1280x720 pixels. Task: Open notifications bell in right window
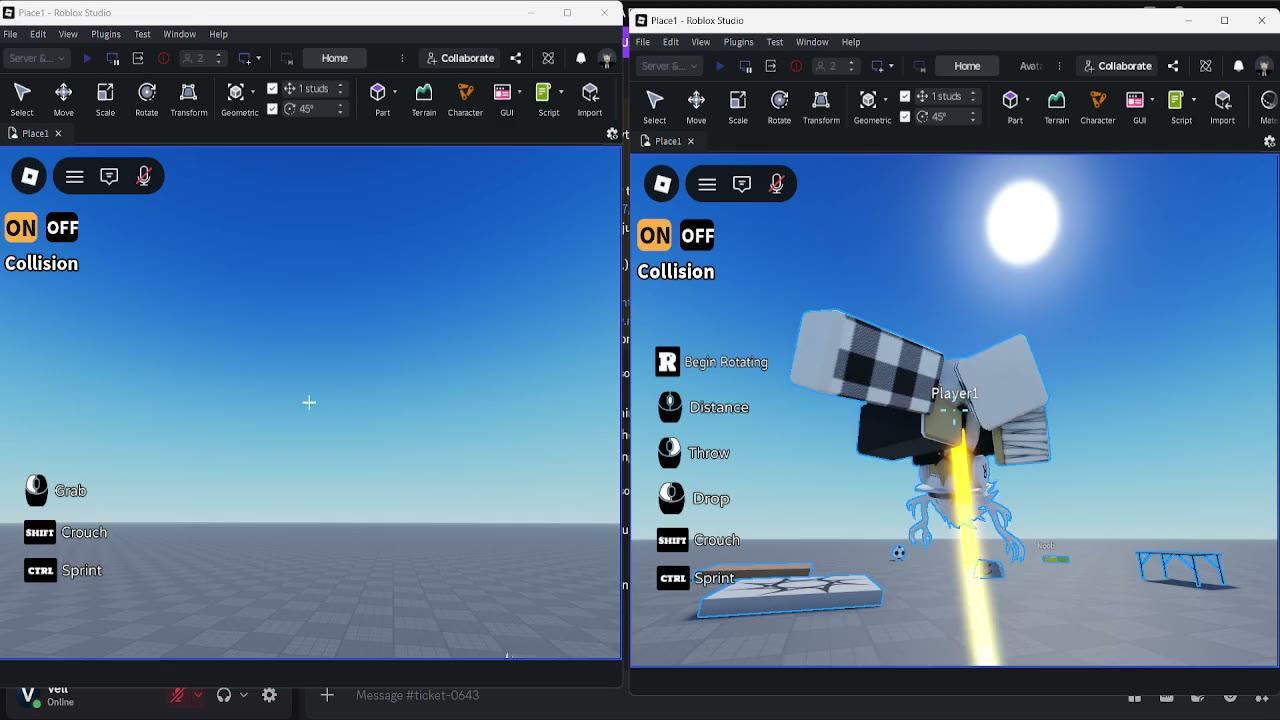1239,66
